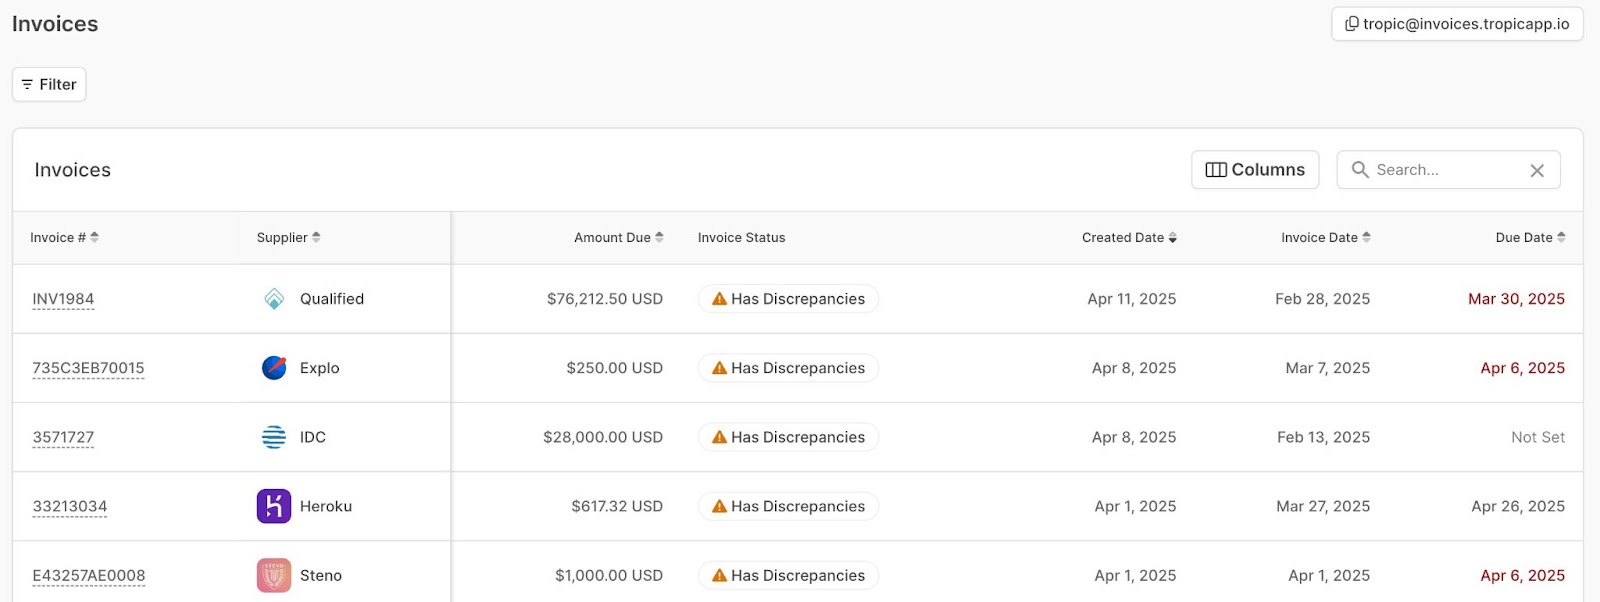Screen dimensions: 1600x602
Task: Click the Feb 28, 2025 invoice date
Action: [1322, 299]
